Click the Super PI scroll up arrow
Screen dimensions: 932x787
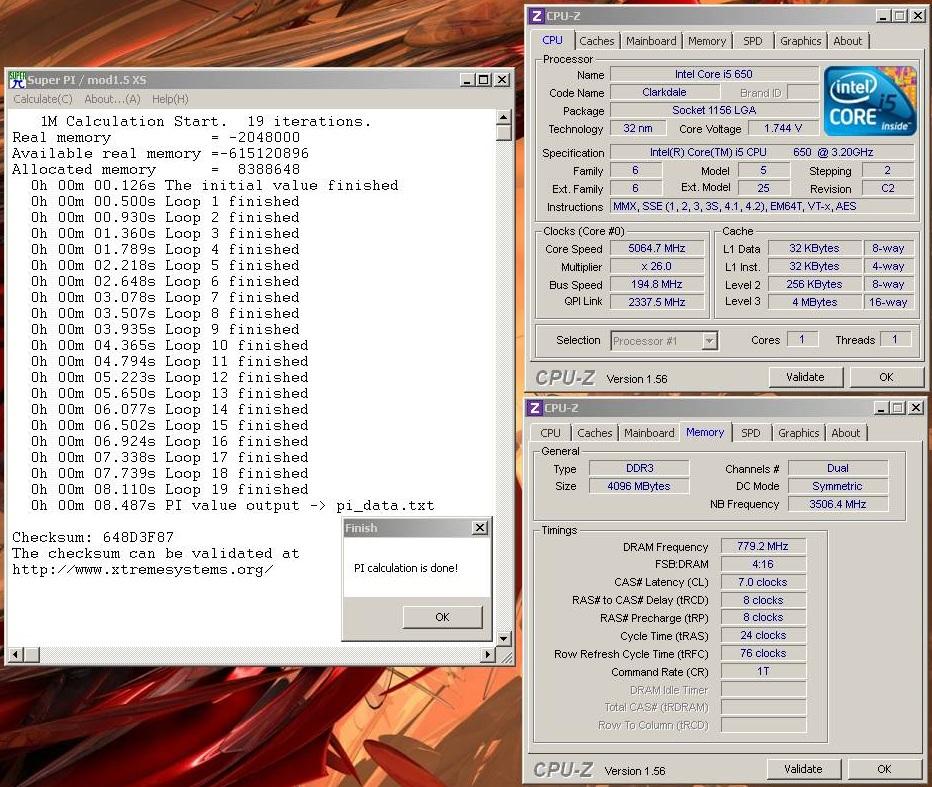pyautogui.click(x=503, y=117)
